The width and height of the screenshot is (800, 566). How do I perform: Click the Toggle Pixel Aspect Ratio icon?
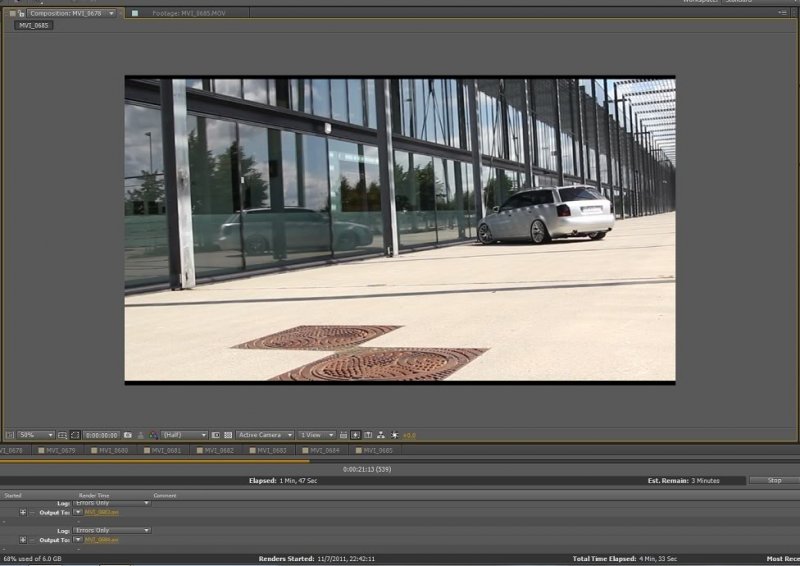[344, 436]
